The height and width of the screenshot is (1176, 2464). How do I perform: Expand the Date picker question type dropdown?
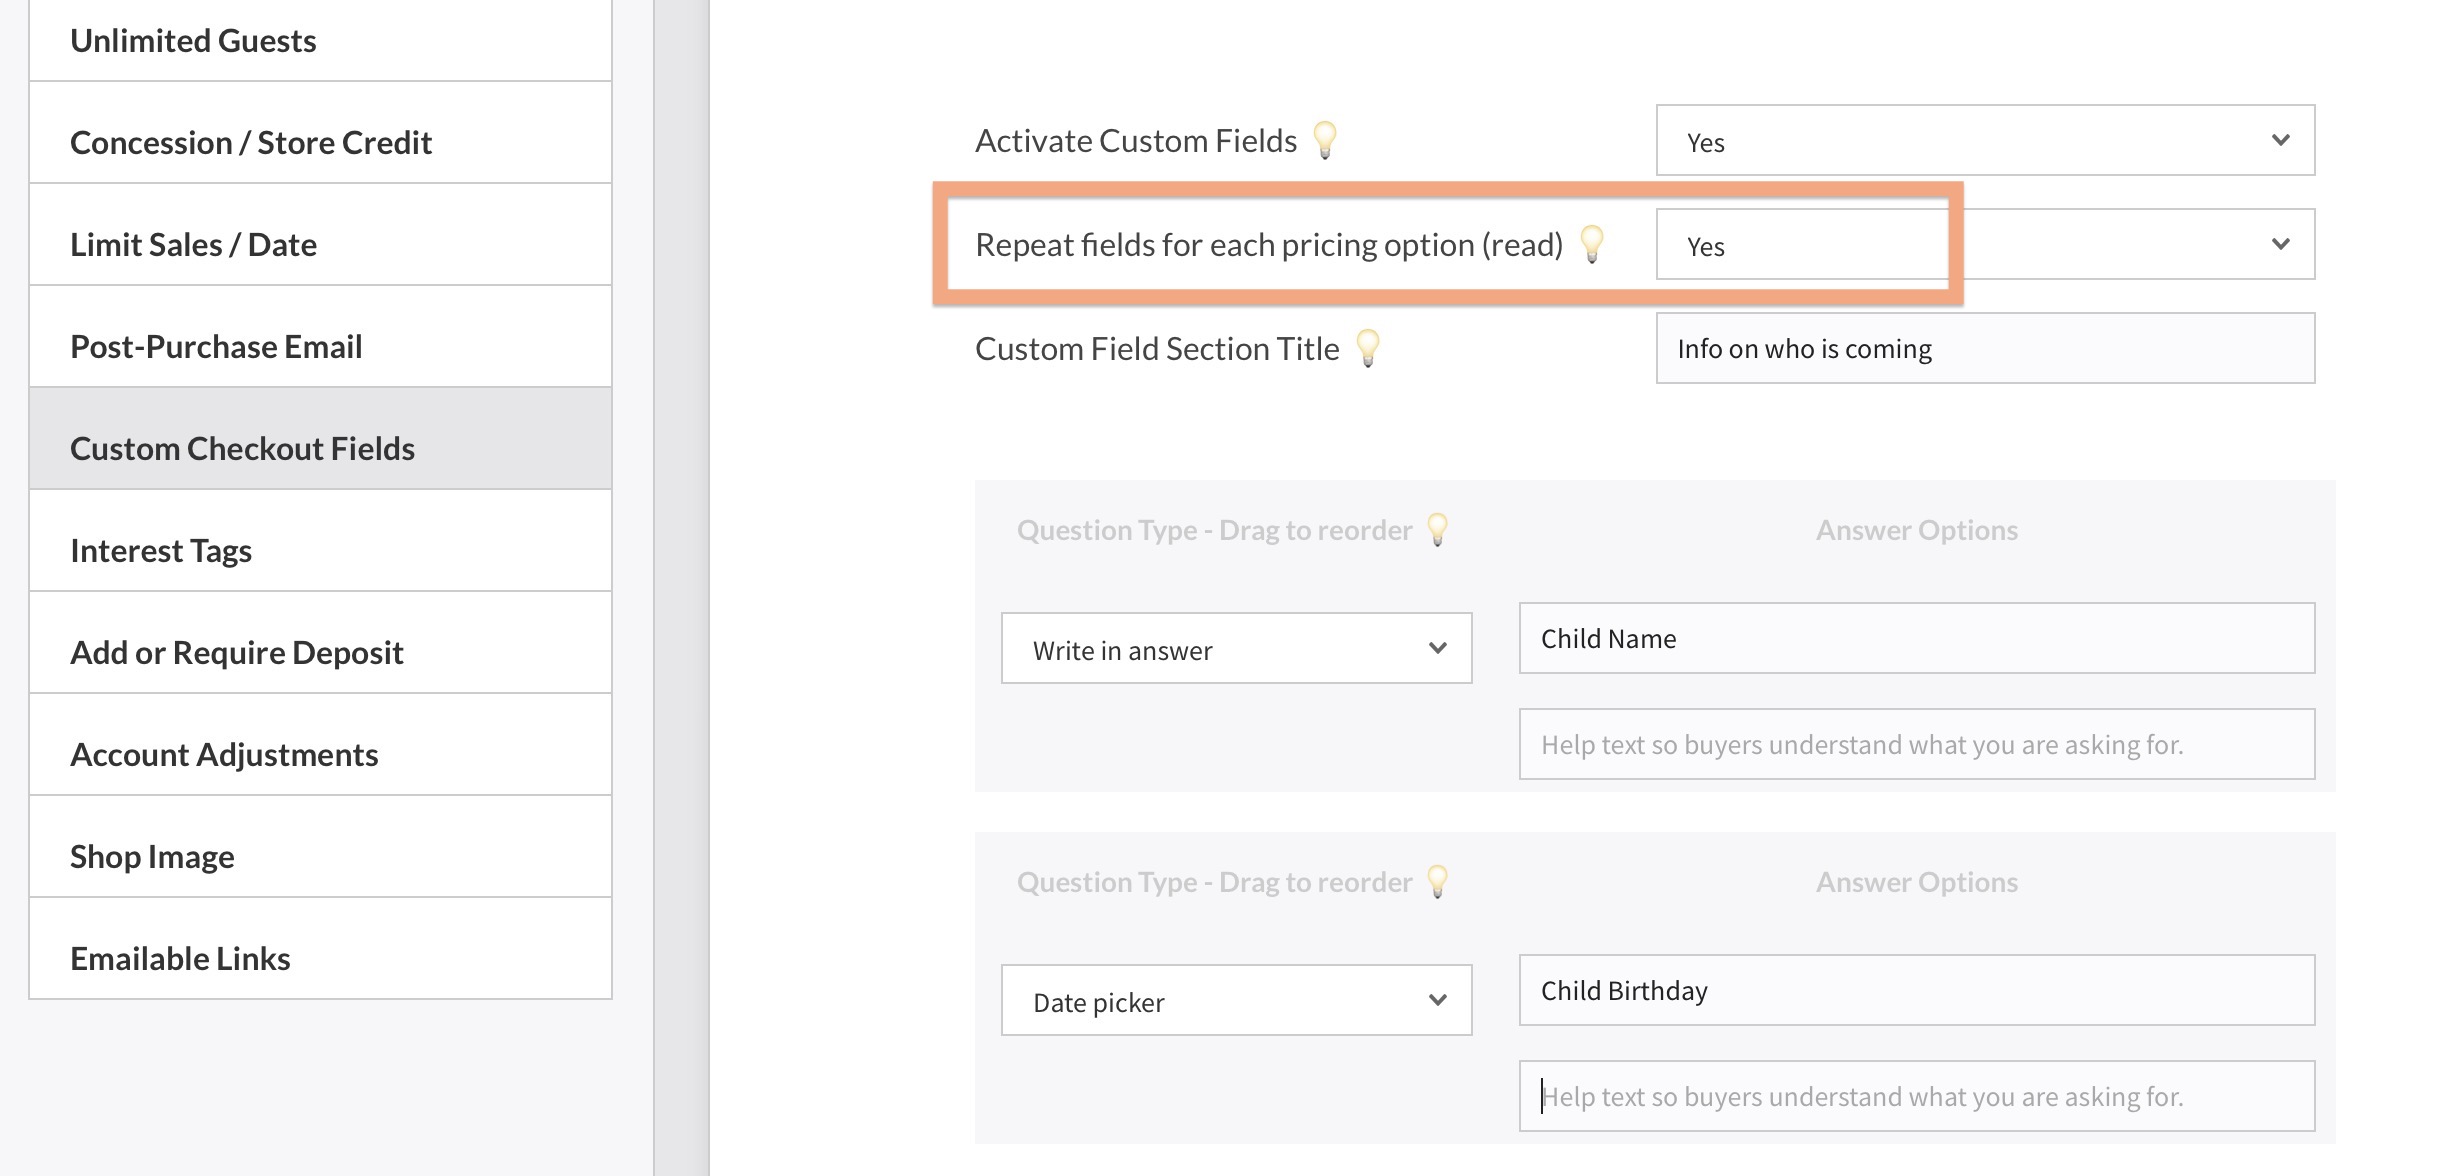coord(1236,1001)
